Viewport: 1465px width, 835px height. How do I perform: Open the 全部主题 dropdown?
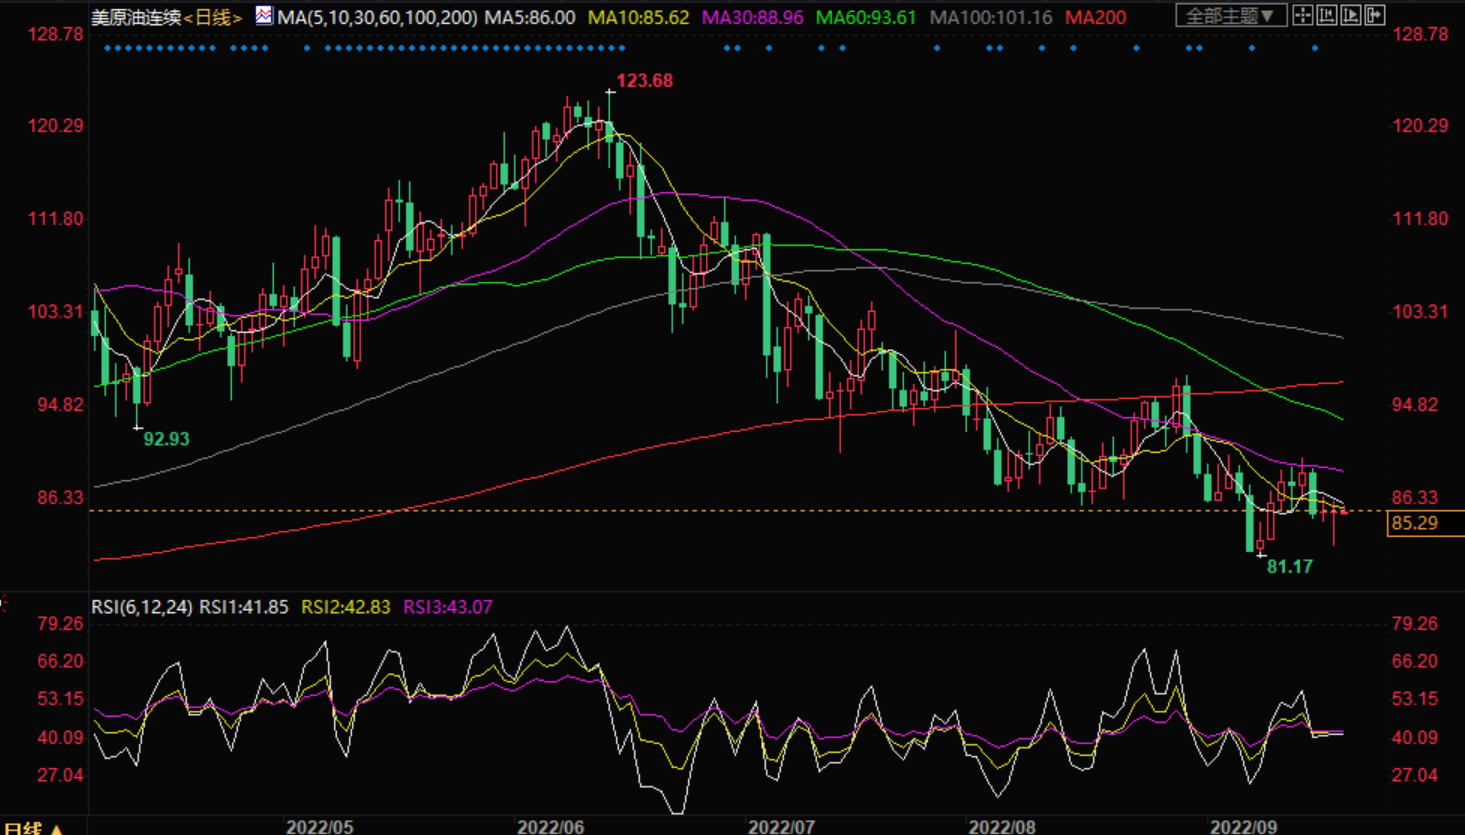[1229, 16]
